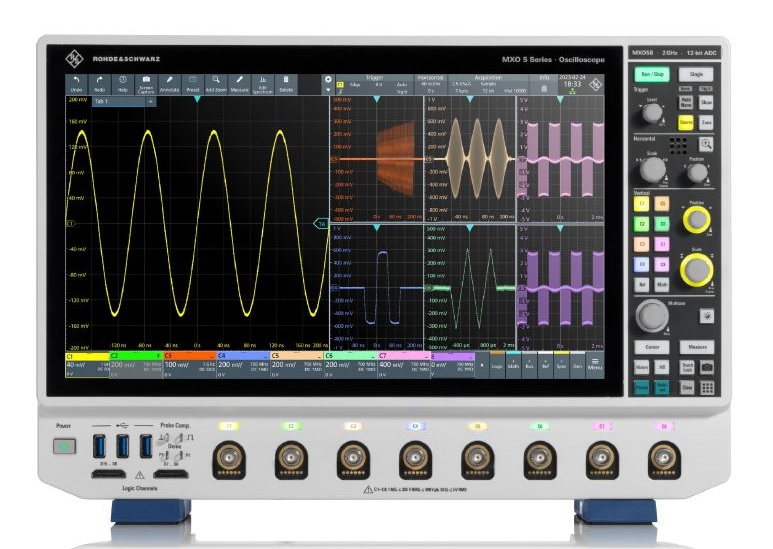
Task: Tap the on-screen Measure toolbar icon
Action: [239, 84]
